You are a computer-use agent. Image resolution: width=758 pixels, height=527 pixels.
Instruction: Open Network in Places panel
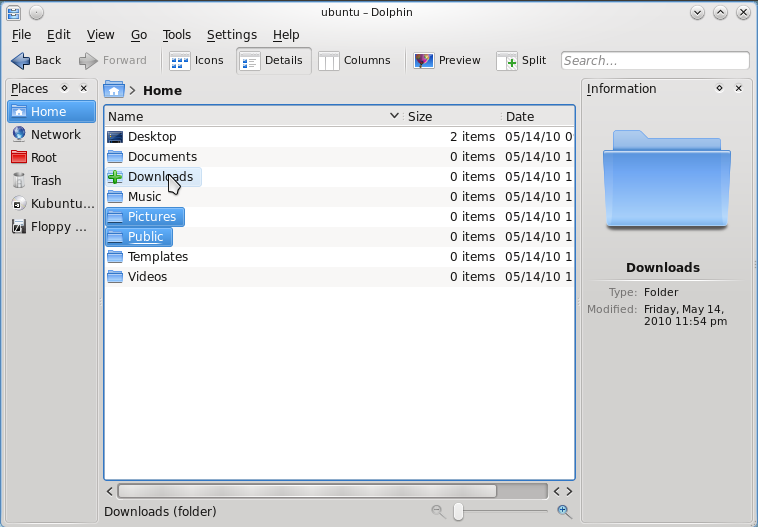[51, 134]
